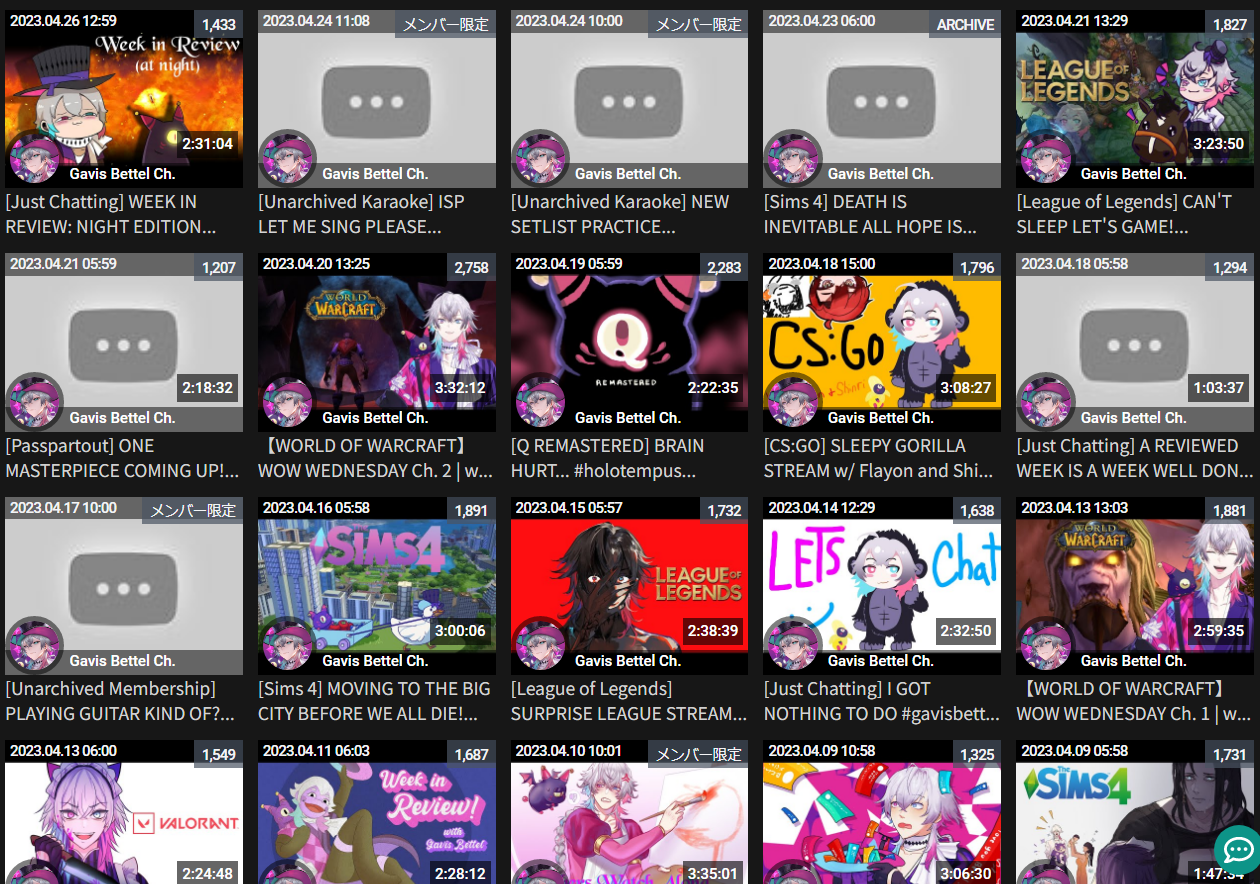Click date text 2023.04.14 12:29
Screen dimensions: 1260x884
click(x=821, y=508)
